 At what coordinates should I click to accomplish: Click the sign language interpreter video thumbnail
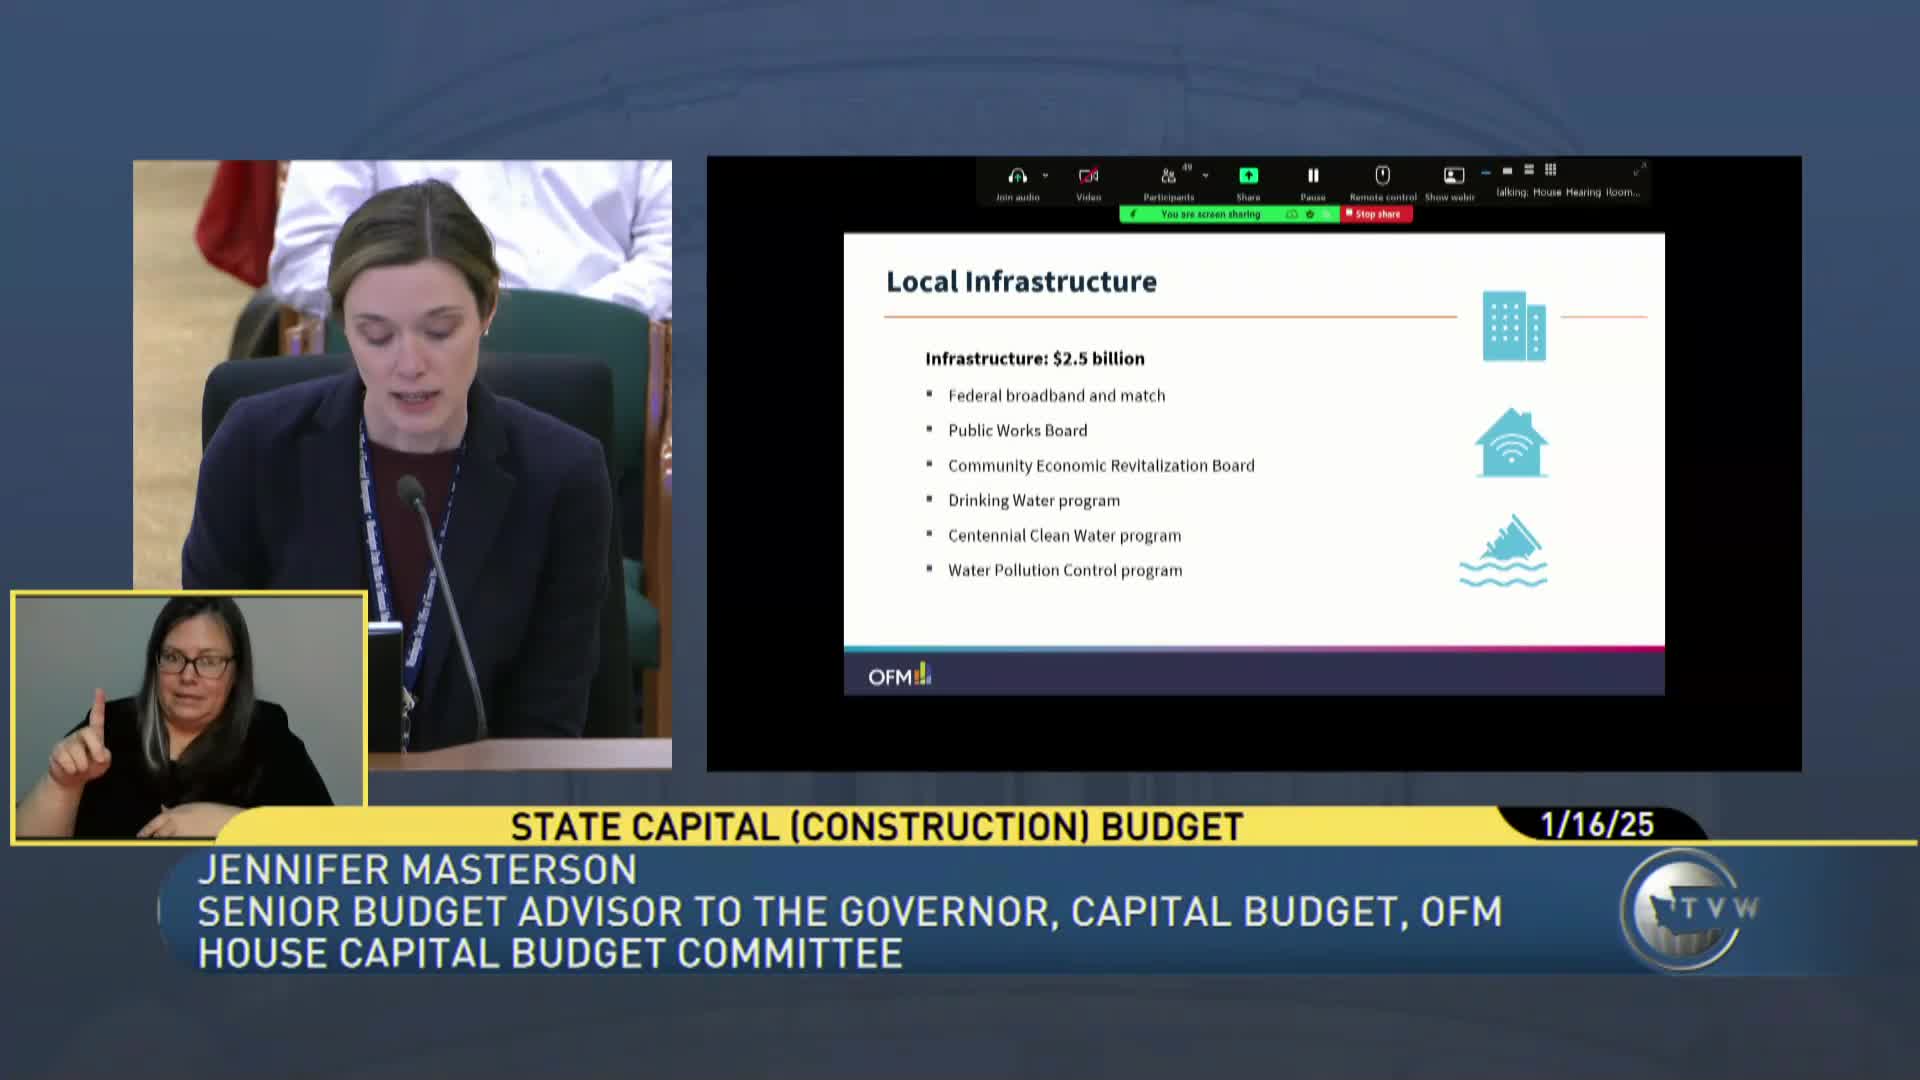(x=189, y=716)
